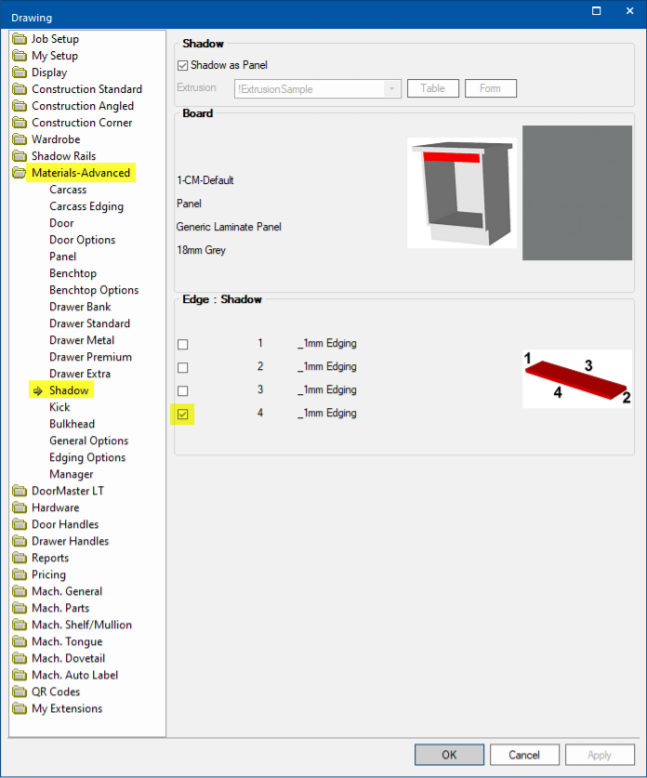Open the Edging Options page
This screenshot has height=778, width=647.
pos(87,457)
